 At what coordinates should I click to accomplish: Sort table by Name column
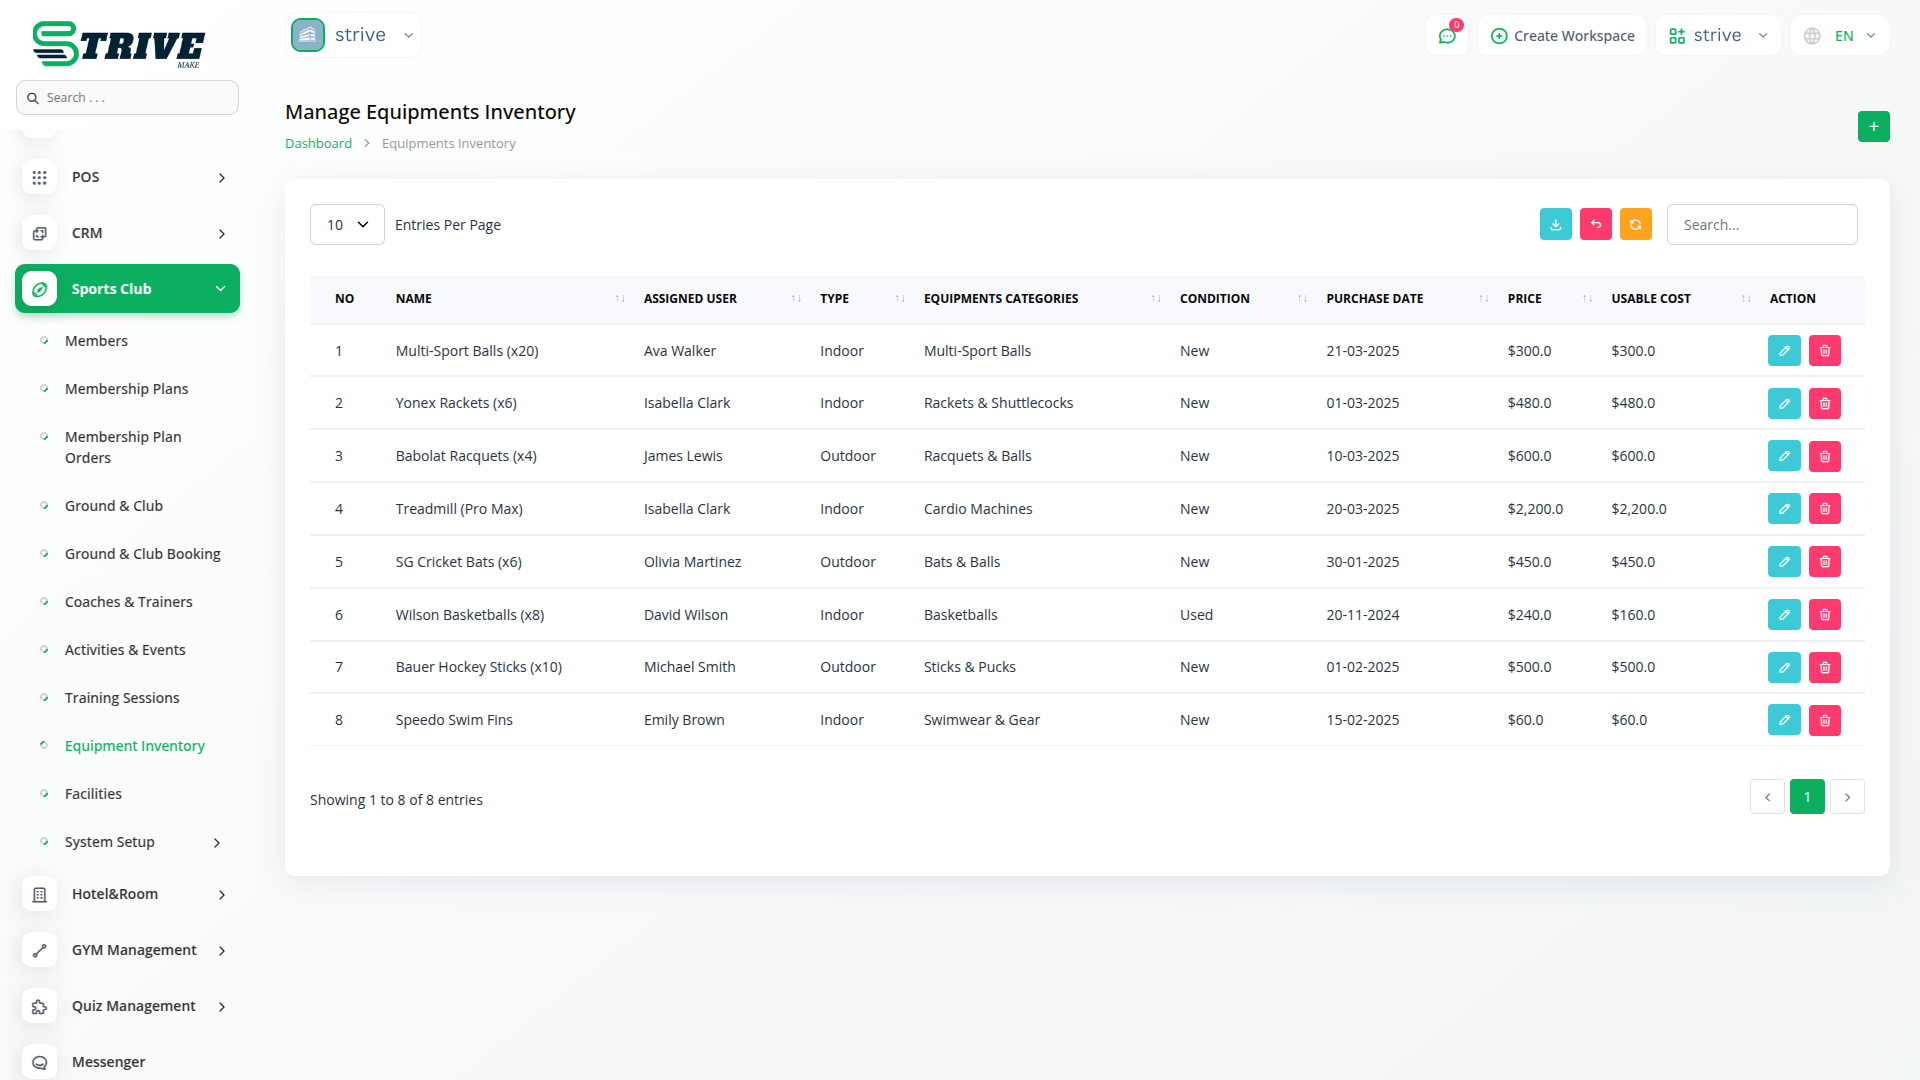click(619, 299)
